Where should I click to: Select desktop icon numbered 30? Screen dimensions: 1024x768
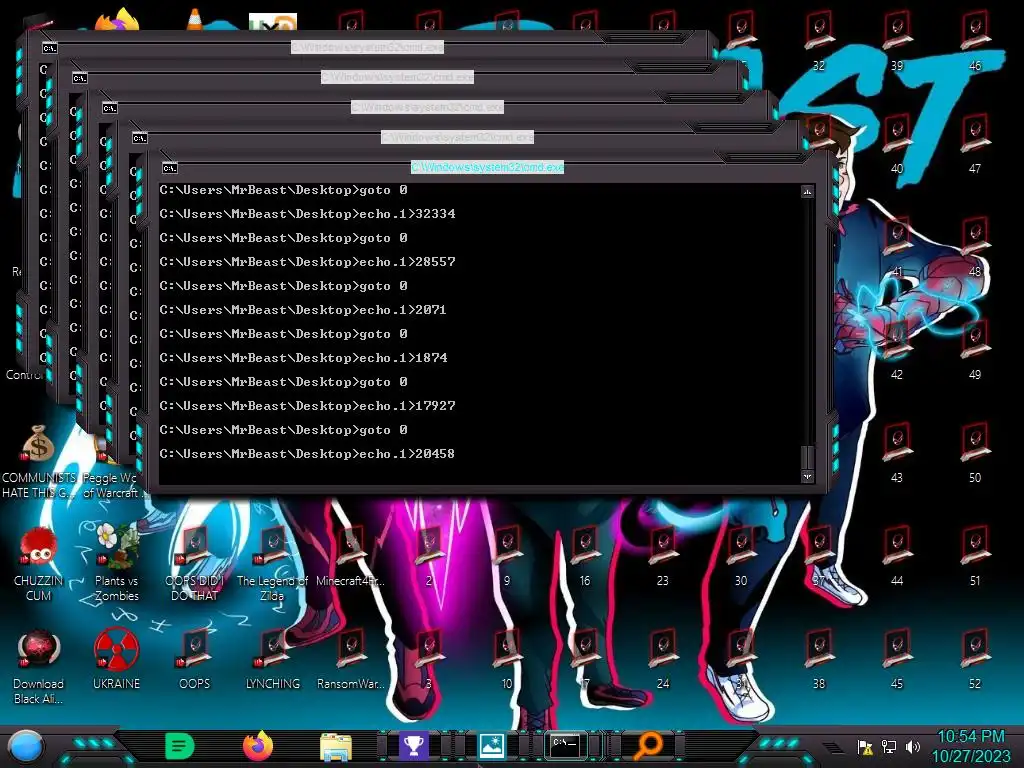(741, 556)
